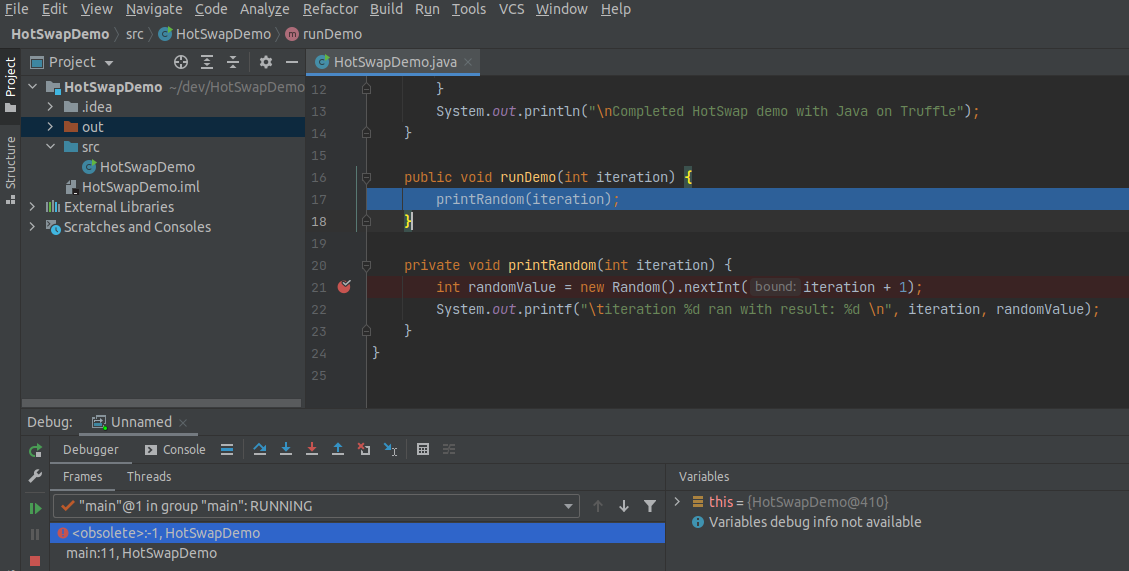Image resolution: width=1129 pixels, height=571 pixels.
Task: Stop debugging with the red square
Action: click(35, 561)
